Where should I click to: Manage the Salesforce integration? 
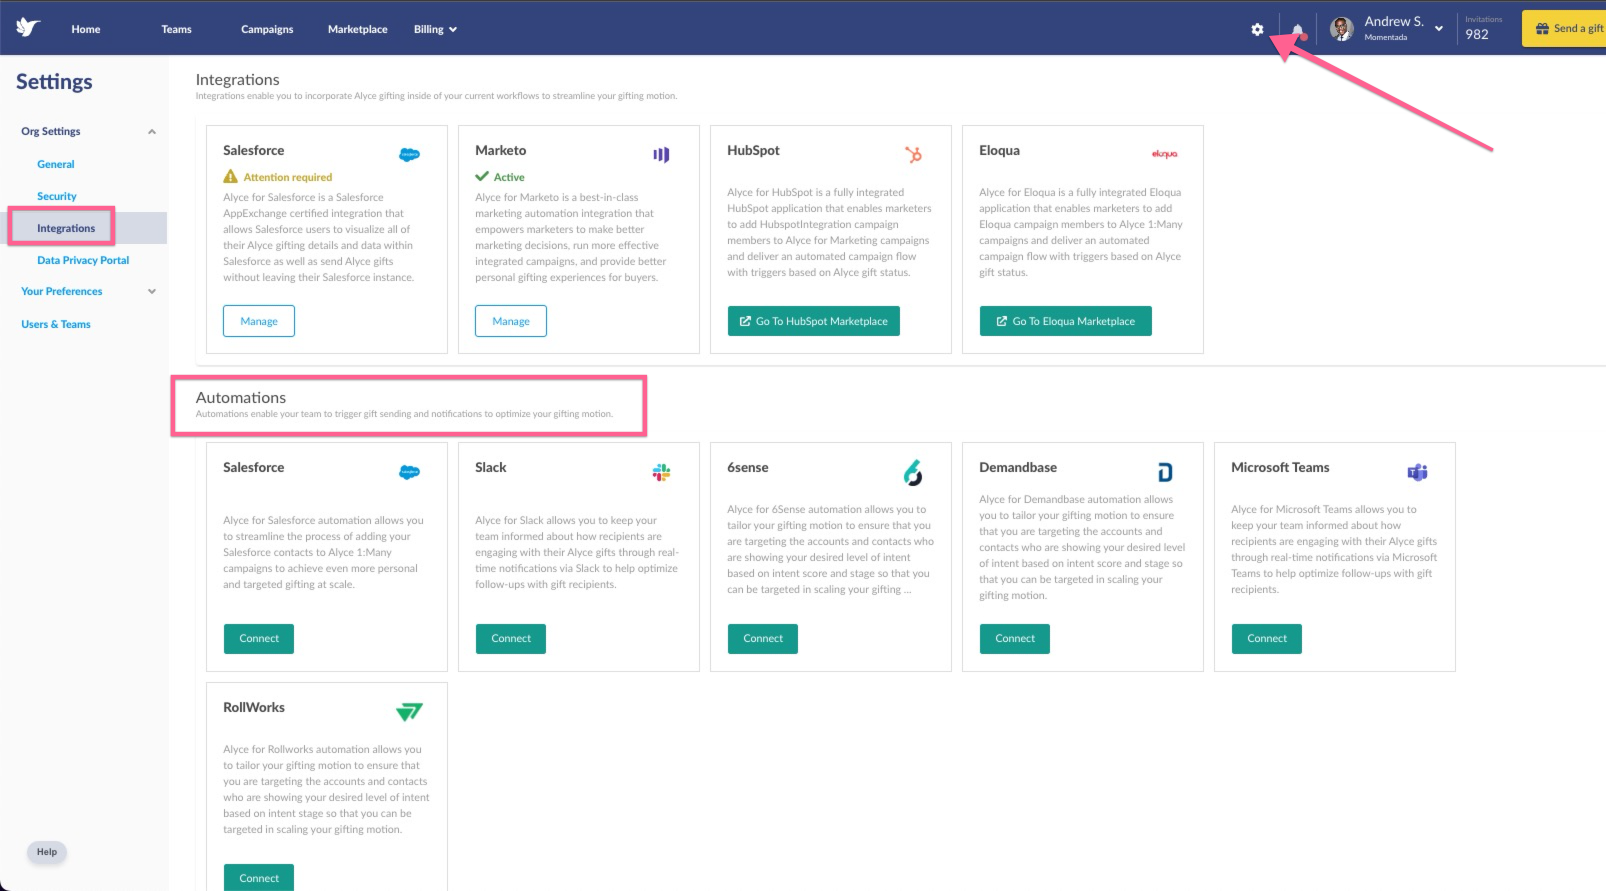pyautogui.click(x=259, y=321)
